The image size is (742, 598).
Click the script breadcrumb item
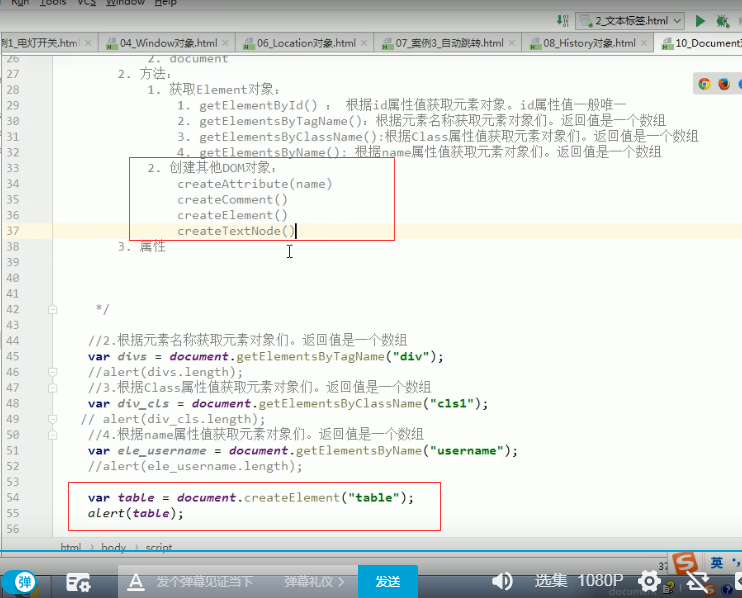point(159,547)
